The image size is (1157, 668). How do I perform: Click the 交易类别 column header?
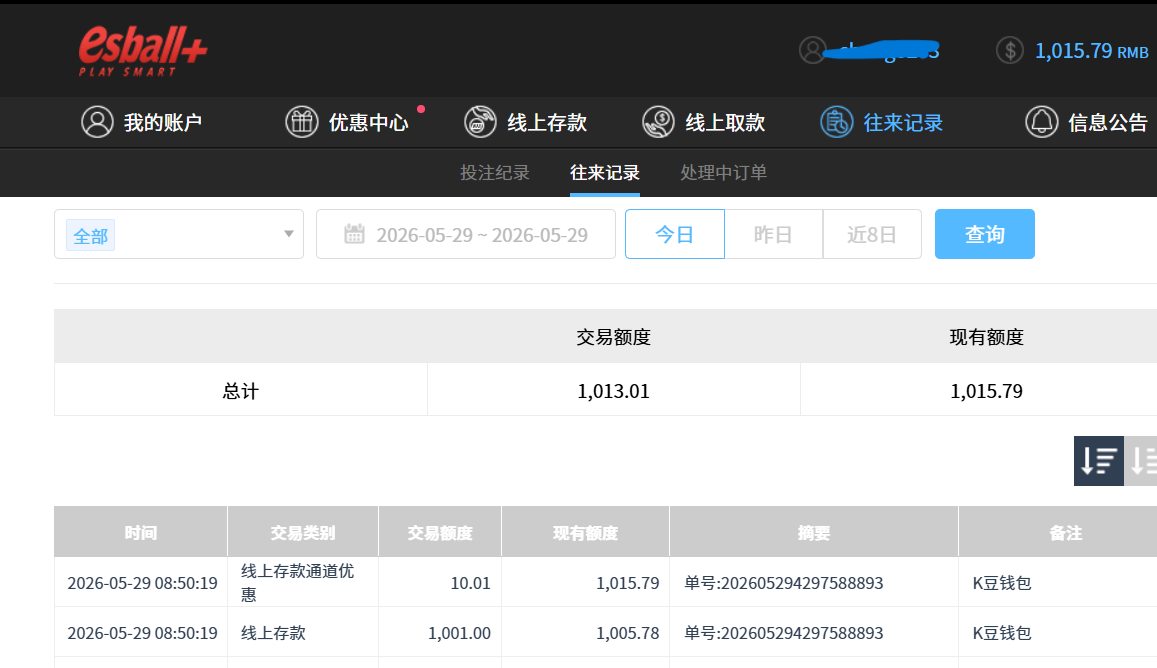[303, 532]
